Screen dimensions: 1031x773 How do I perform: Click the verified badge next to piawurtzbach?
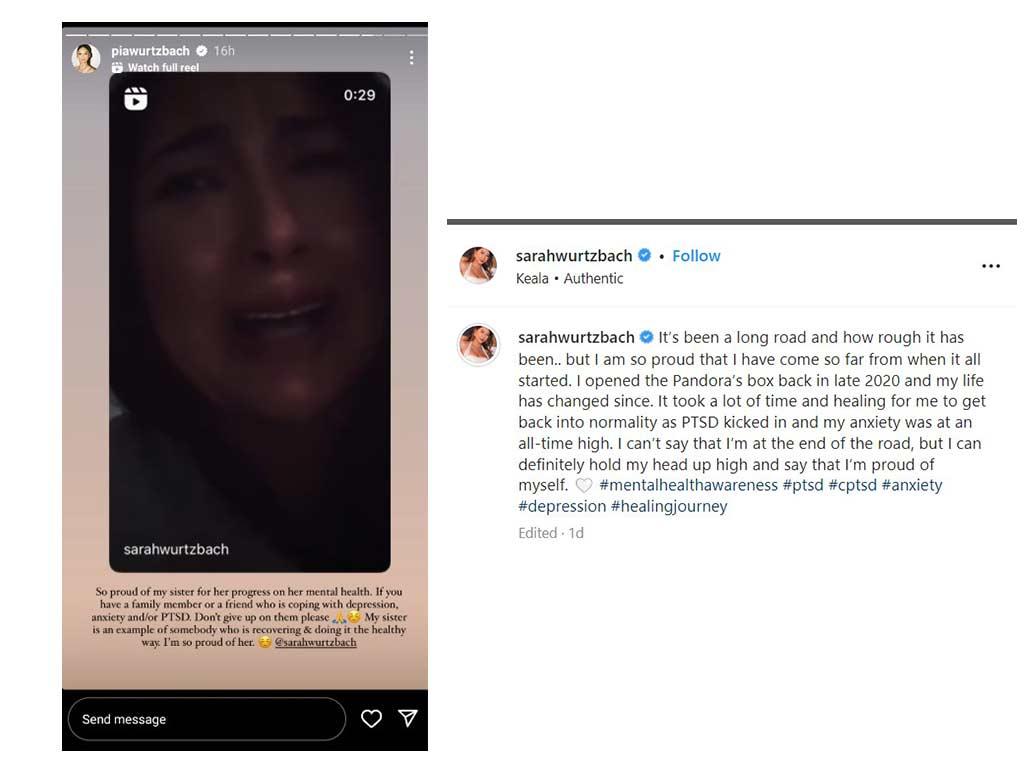202,51
